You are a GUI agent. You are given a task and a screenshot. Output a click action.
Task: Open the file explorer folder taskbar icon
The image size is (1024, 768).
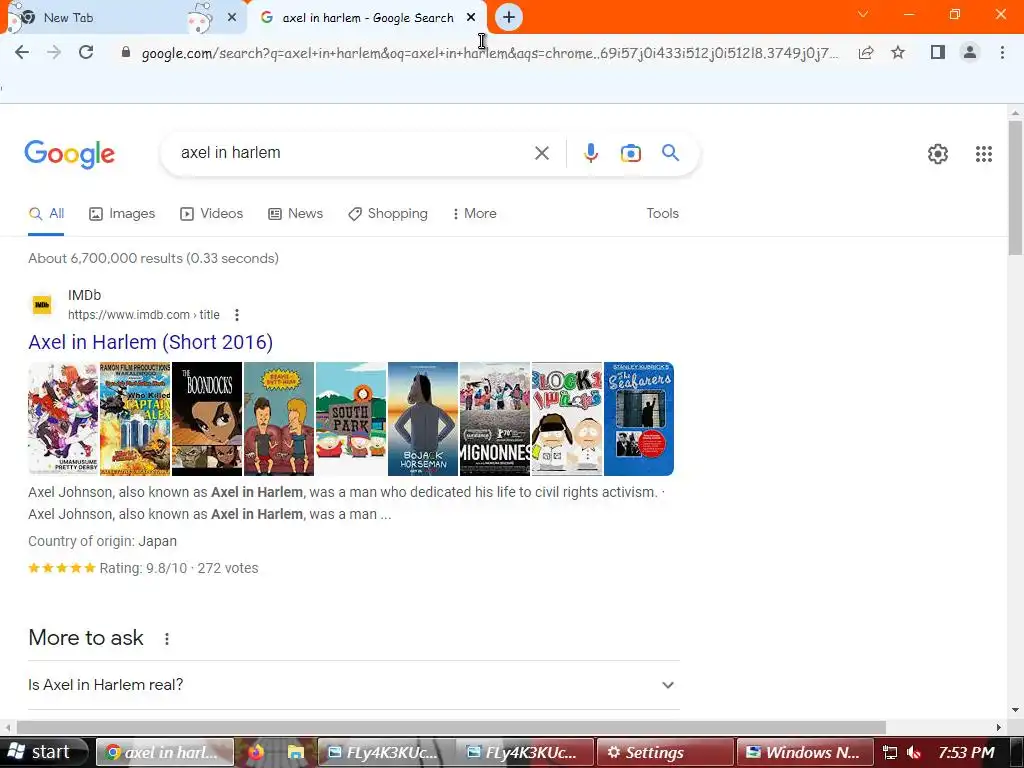[x=296, y=752]
